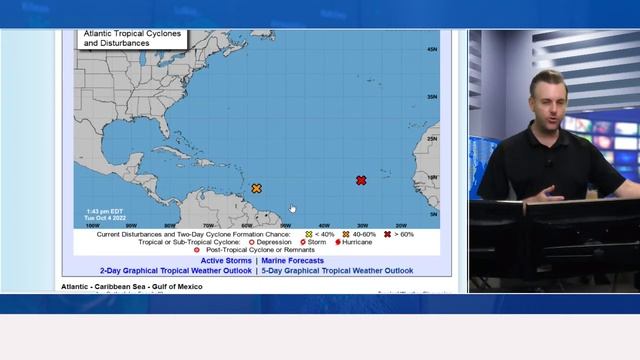
Task: Click the Hurricane legend symbol
Action: click(x=338, y=242)
